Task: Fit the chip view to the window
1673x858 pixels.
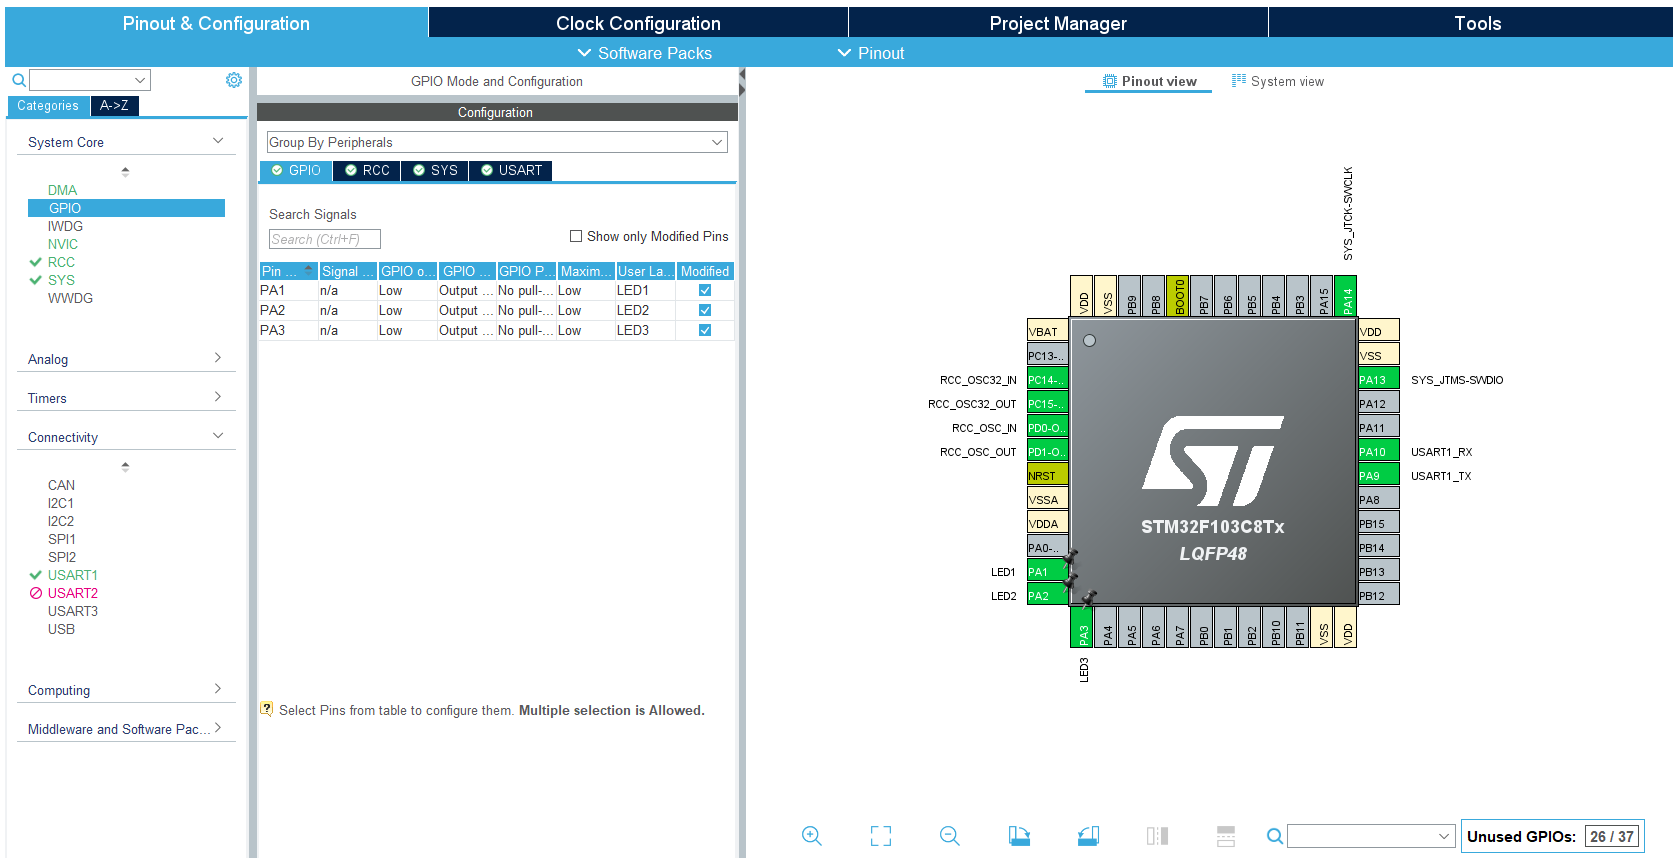Action: (x=881, y=836)
